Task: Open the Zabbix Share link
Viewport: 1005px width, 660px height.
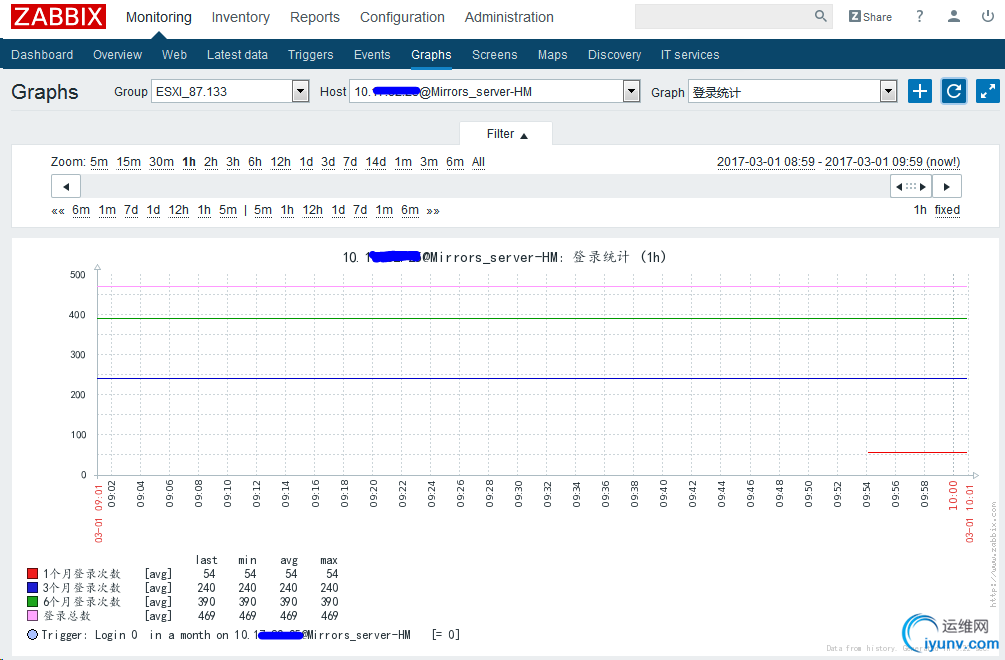Action: point(870,17)
